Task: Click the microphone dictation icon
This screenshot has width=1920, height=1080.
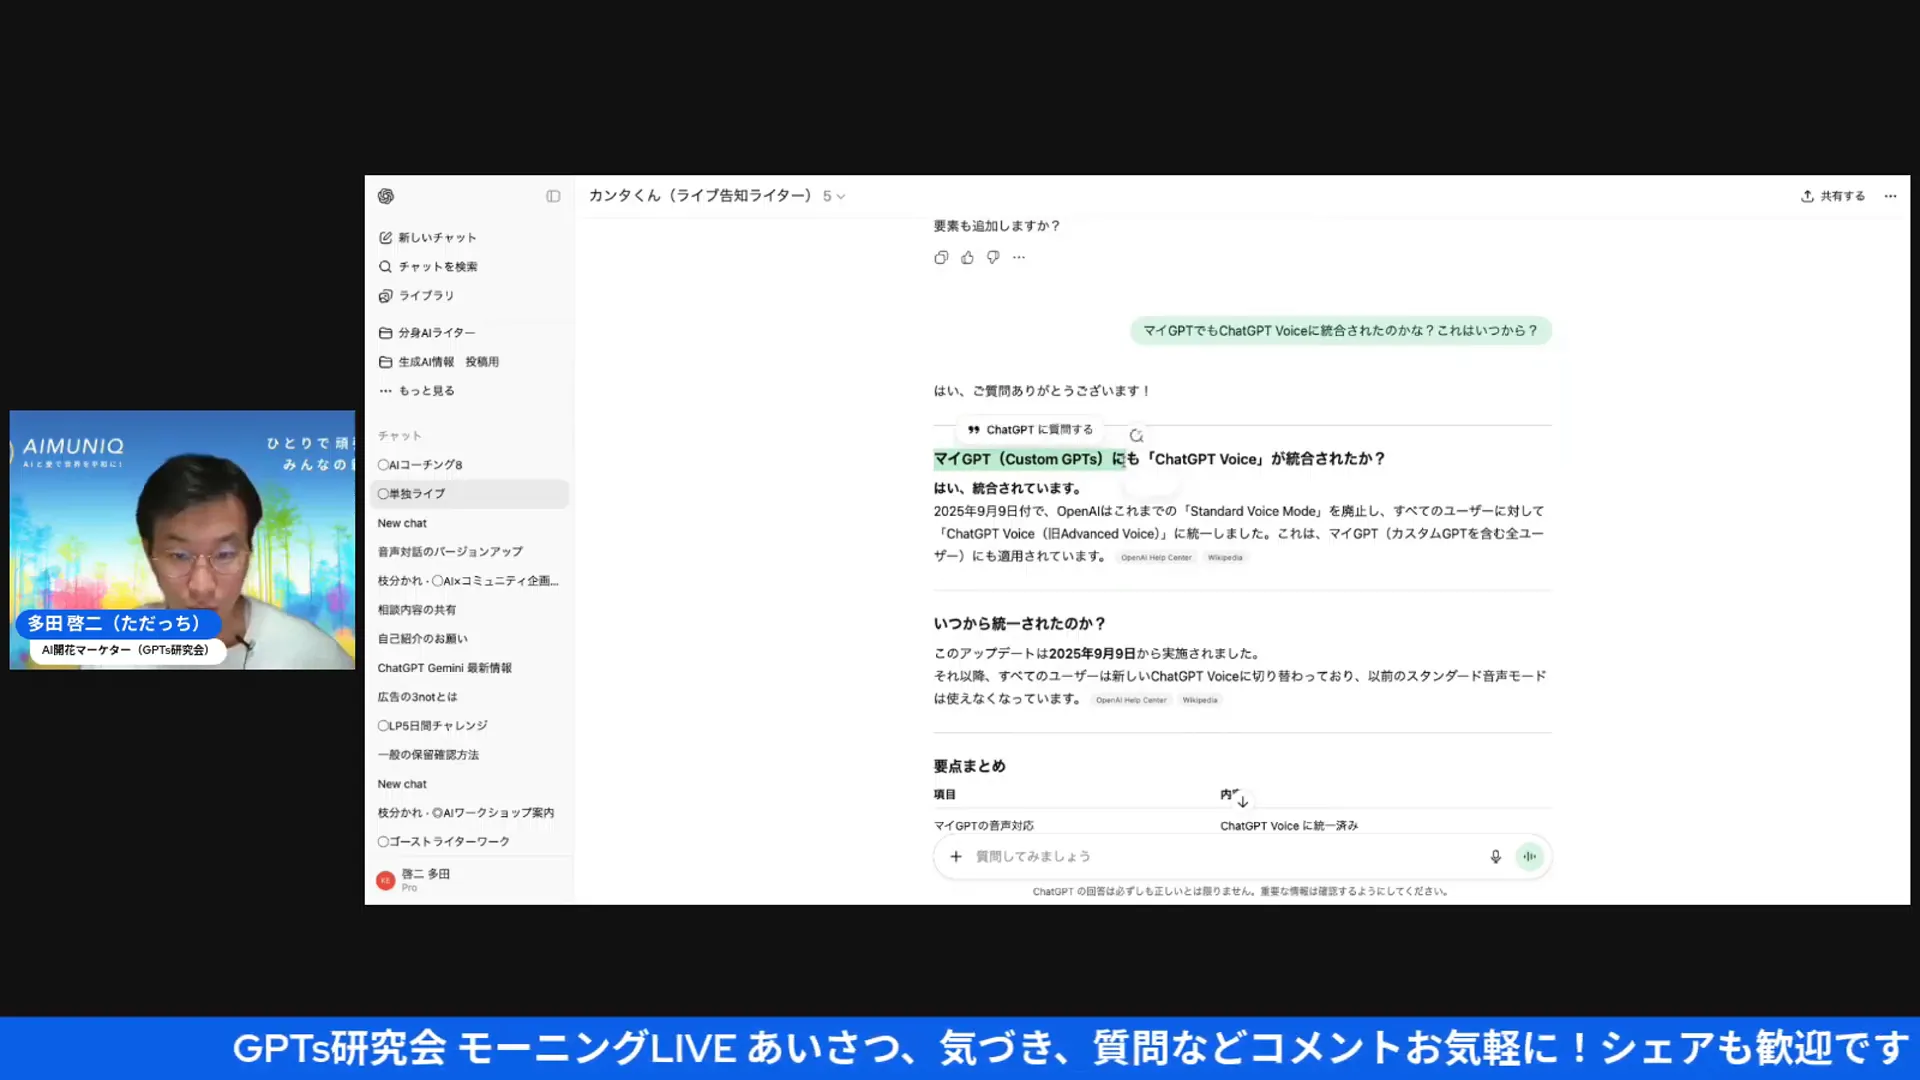Action: coord(1495,856)
